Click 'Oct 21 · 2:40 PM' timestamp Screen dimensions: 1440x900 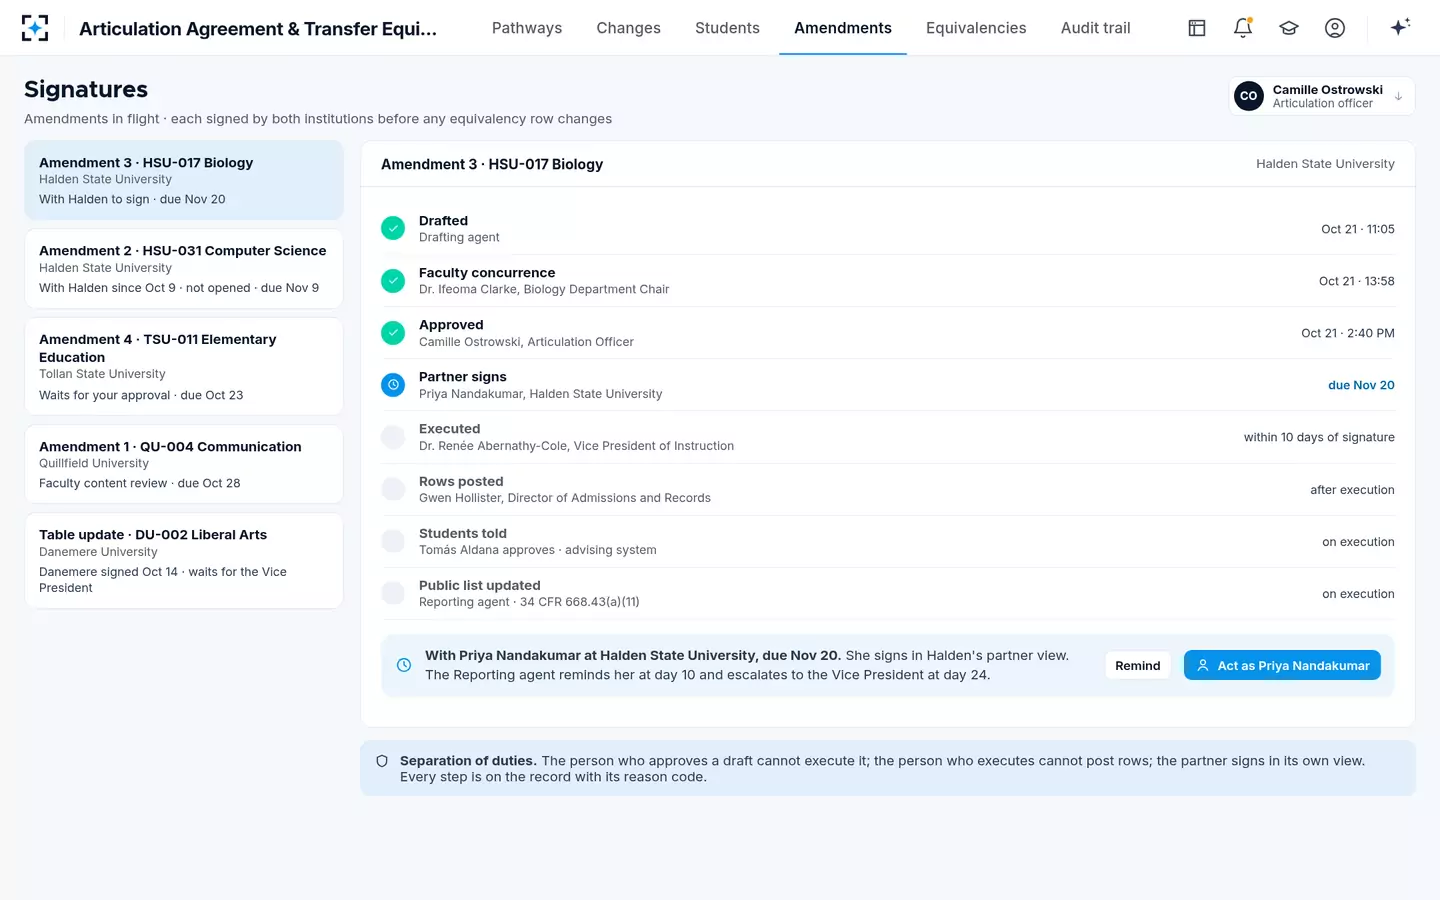(x=1348, y=333)
